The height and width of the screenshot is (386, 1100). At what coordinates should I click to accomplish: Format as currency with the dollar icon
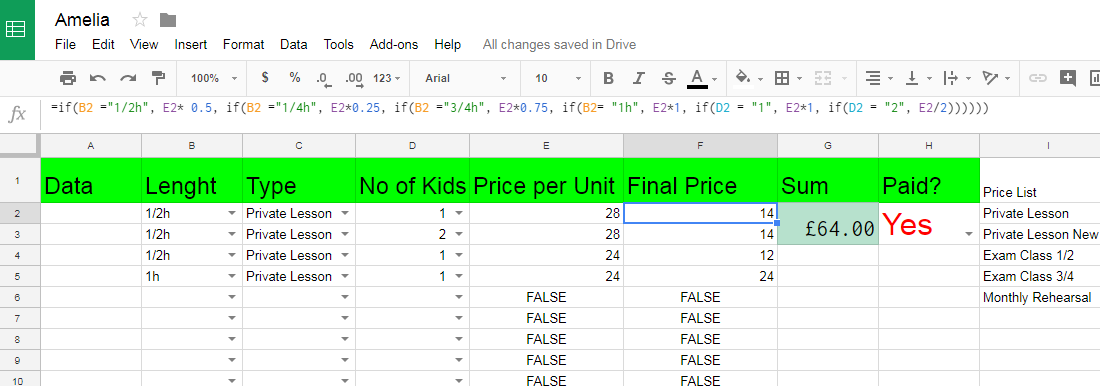pos(264,78)
